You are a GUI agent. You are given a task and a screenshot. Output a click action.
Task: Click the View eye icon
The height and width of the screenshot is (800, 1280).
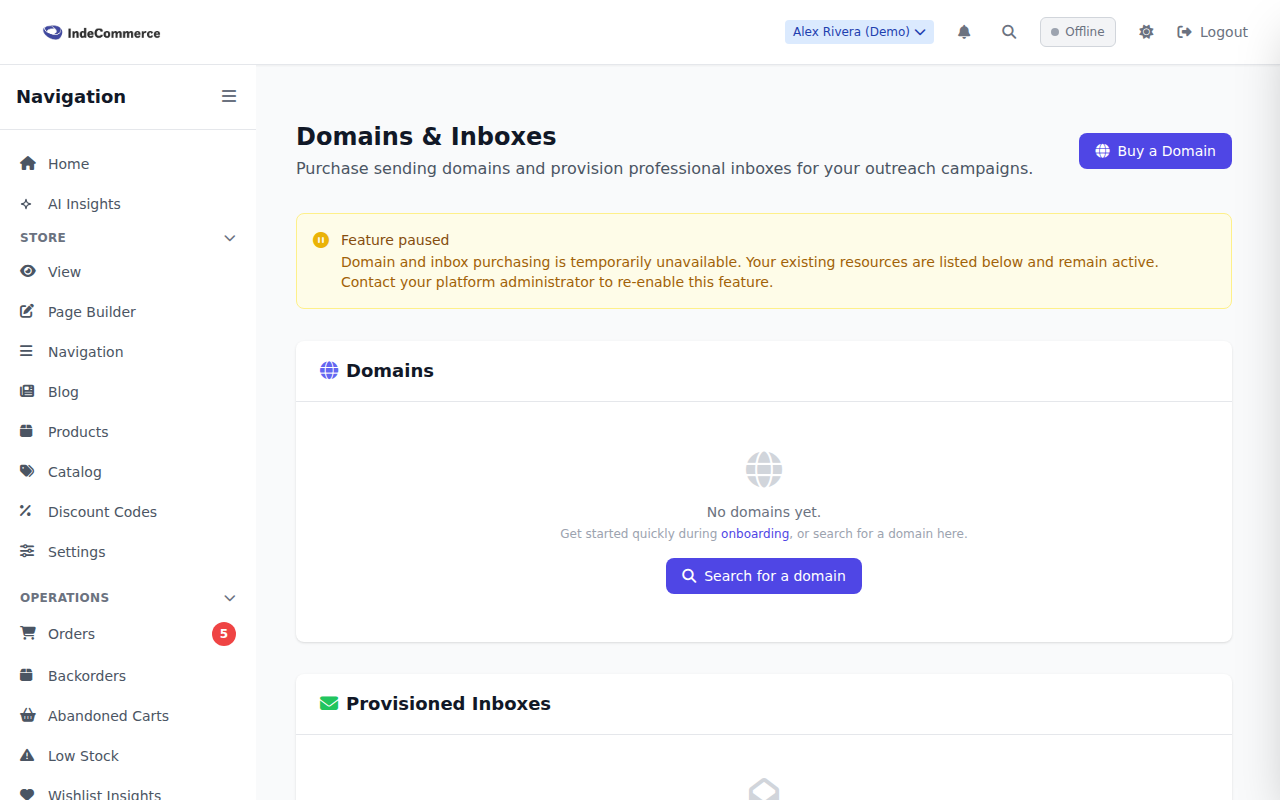[27, 272]
